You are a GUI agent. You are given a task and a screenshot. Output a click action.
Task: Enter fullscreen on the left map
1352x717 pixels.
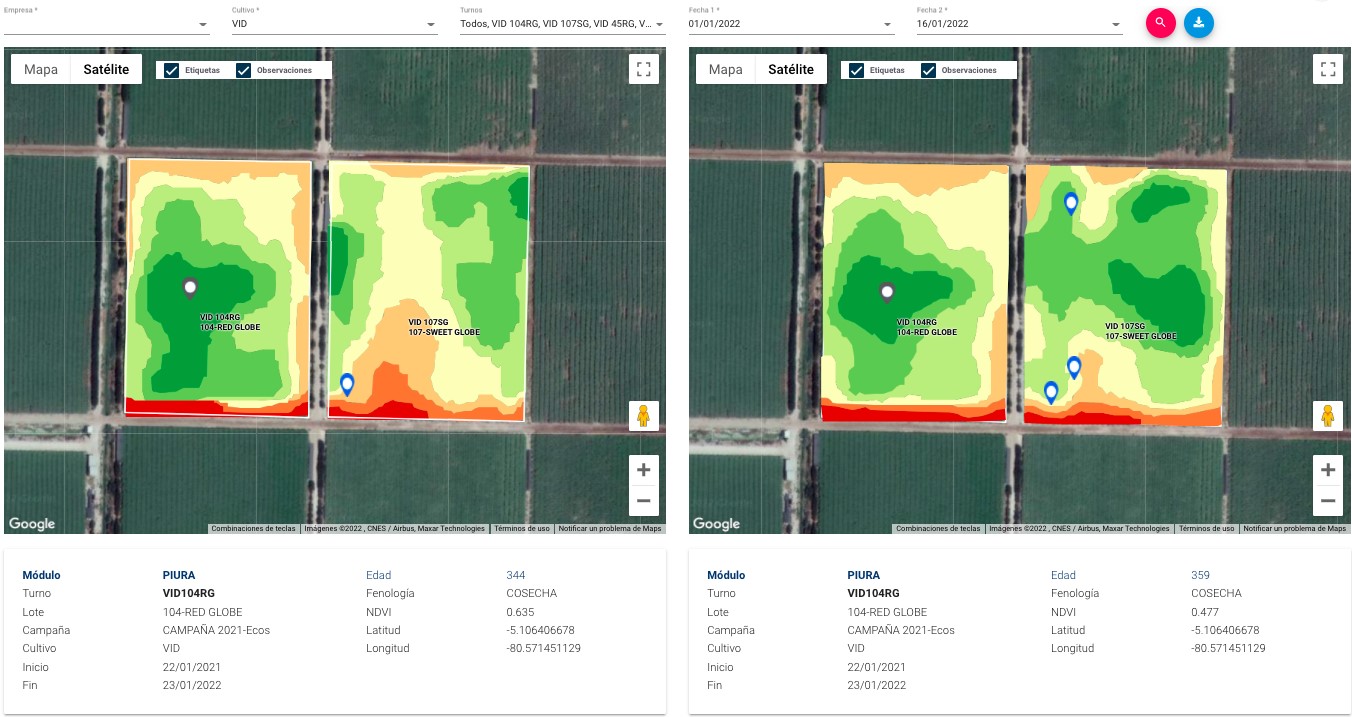[x=643, y=69]
